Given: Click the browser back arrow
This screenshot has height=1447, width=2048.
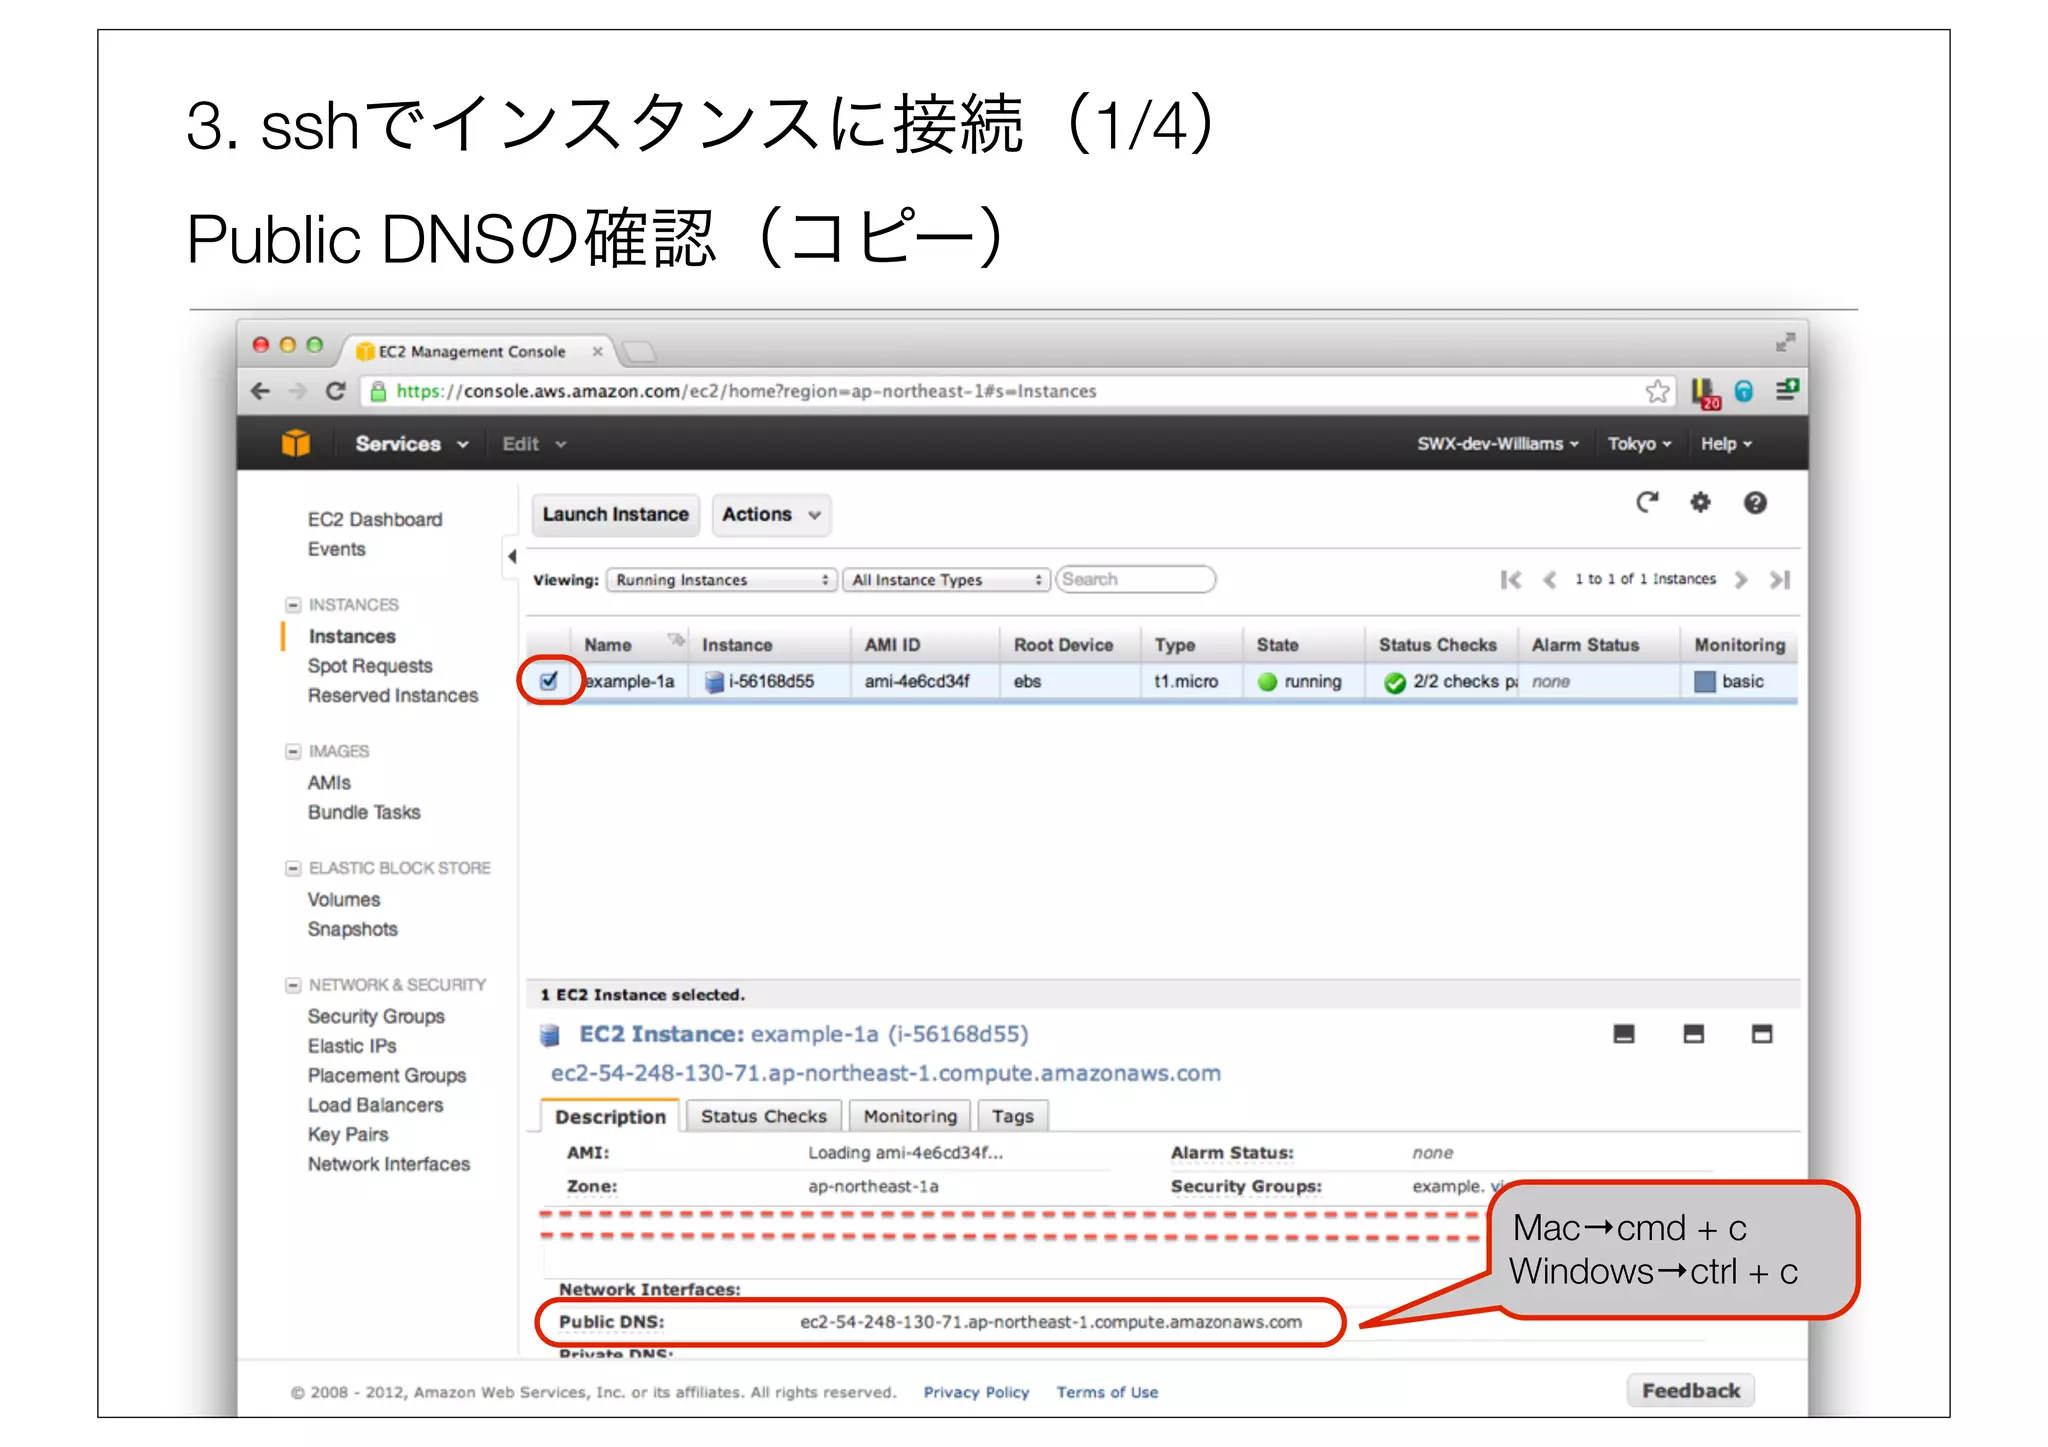Looking at the screenshot, I should [261, 392].
